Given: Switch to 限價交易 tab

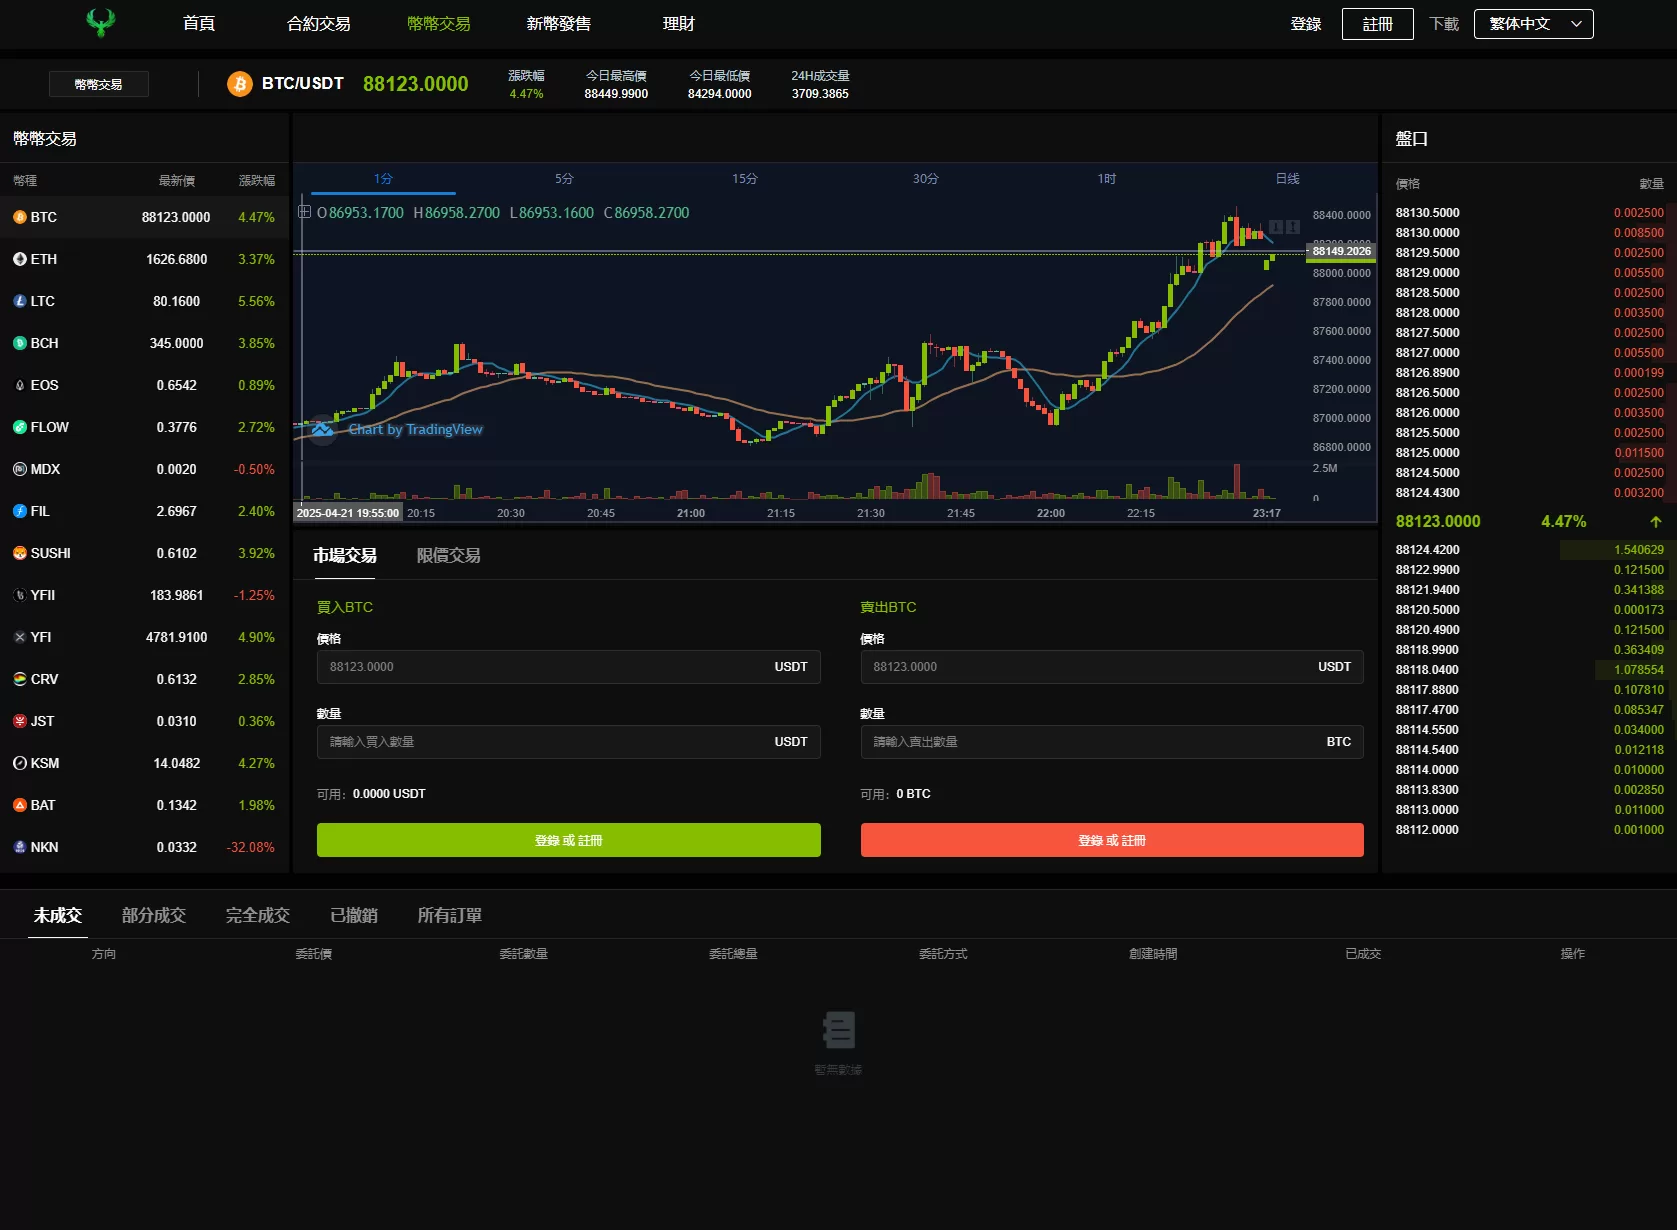Looking at the screenshot, I should point(448,556).
